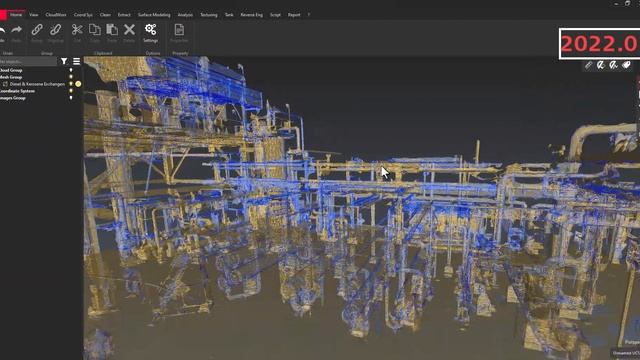Open the Texturing ribbon tab
Image resolution: width=640 pixels, height=360 pixels.
click(209, 15)
